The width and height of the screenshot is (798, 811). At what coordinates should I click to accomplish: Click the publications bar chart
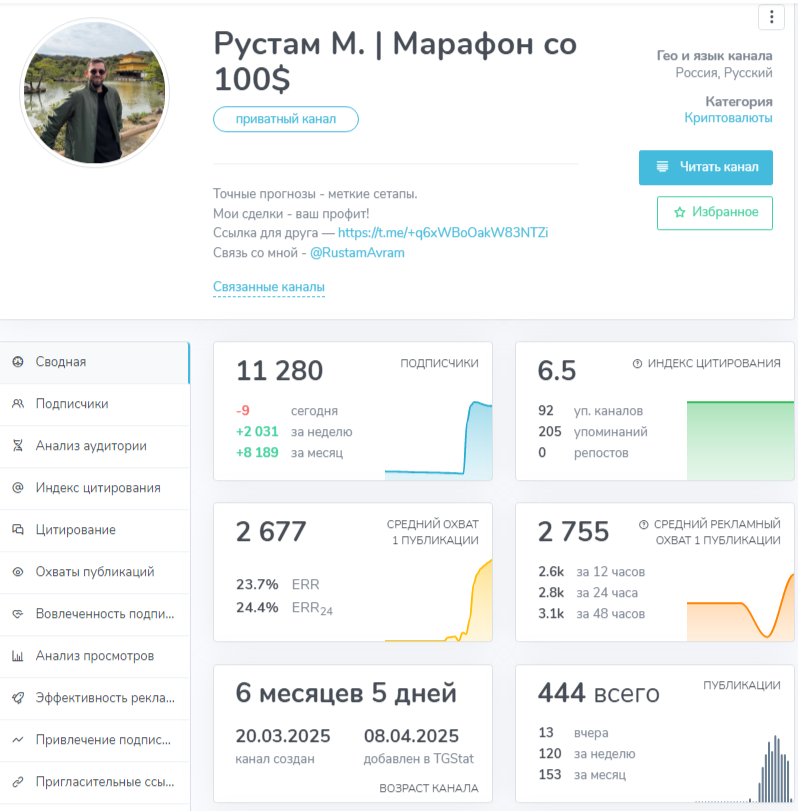pyautogui.click(x=745, y=768)
